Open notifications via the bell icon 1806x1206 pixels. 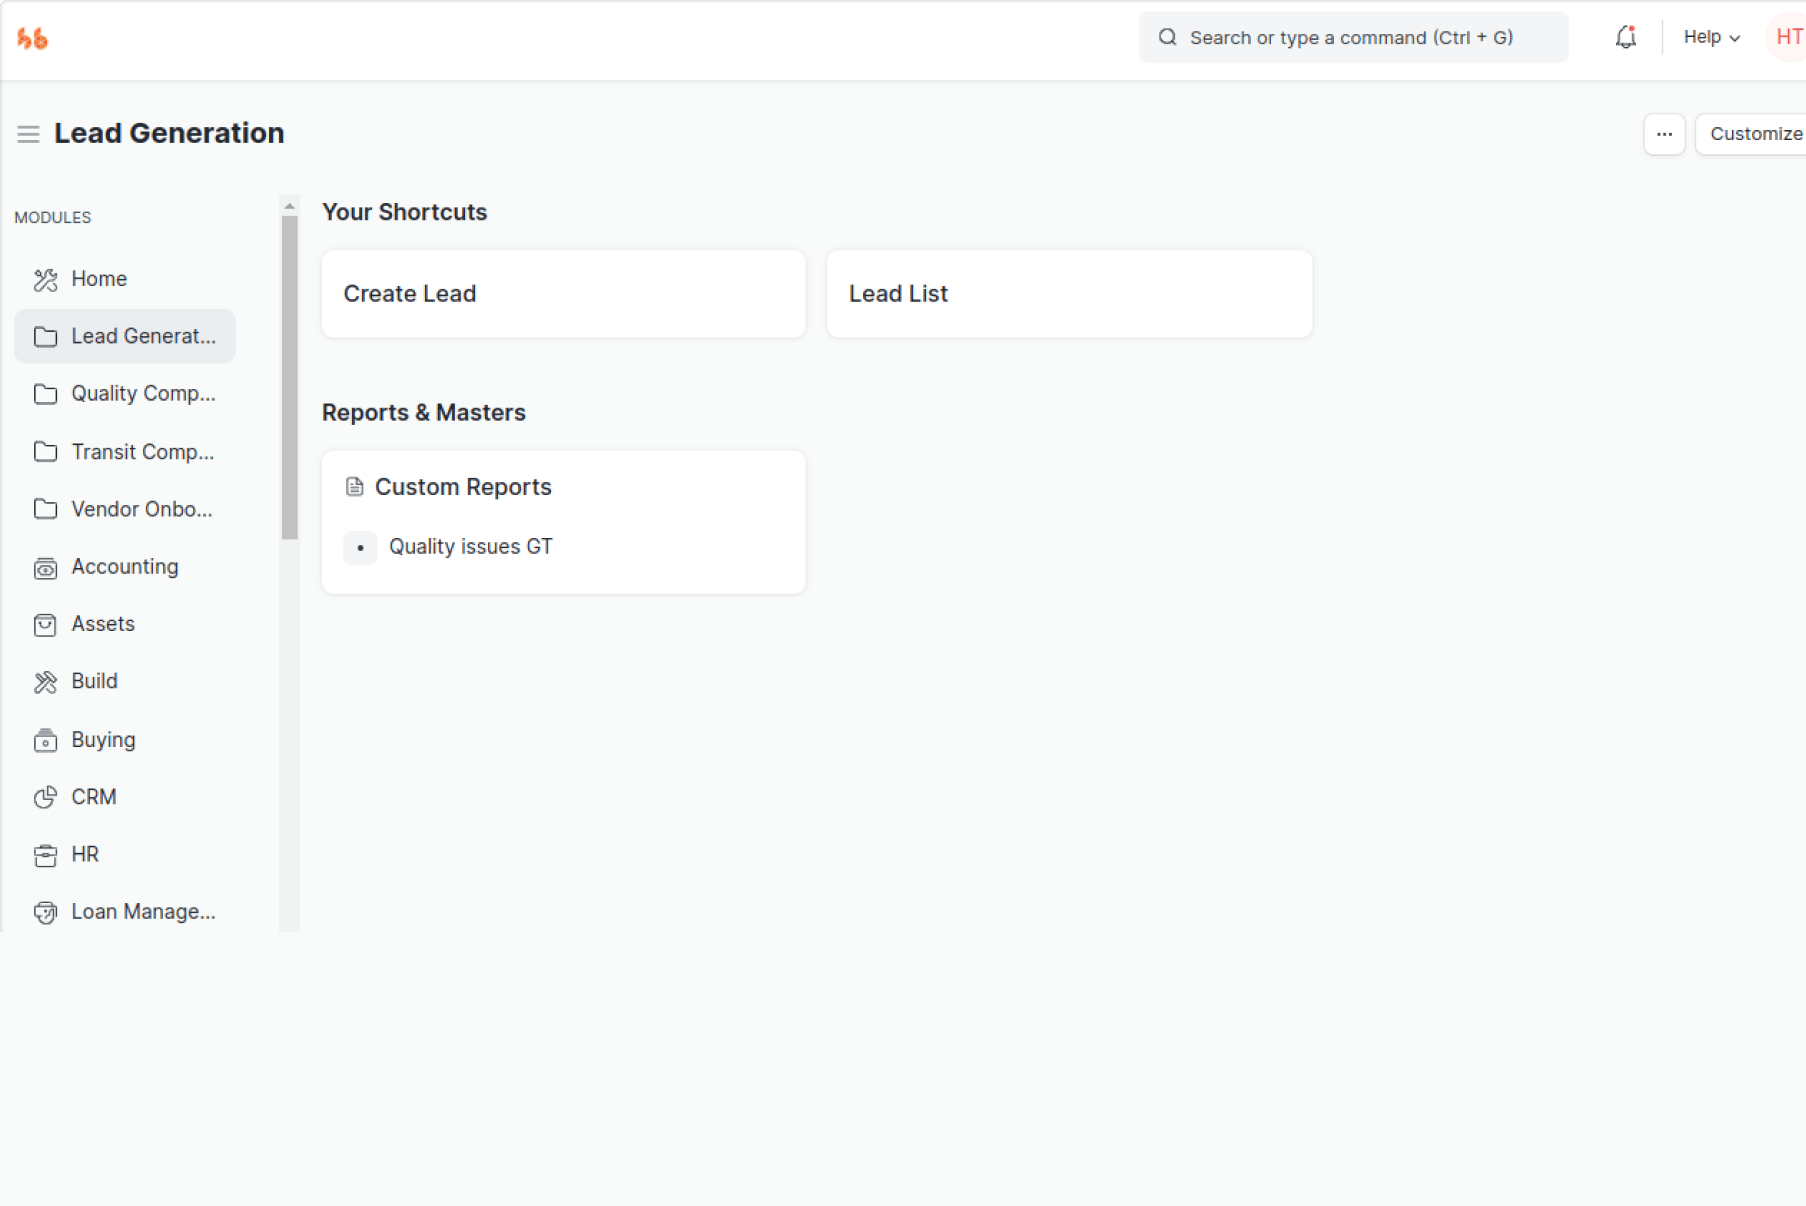[x=1625, y=38]
